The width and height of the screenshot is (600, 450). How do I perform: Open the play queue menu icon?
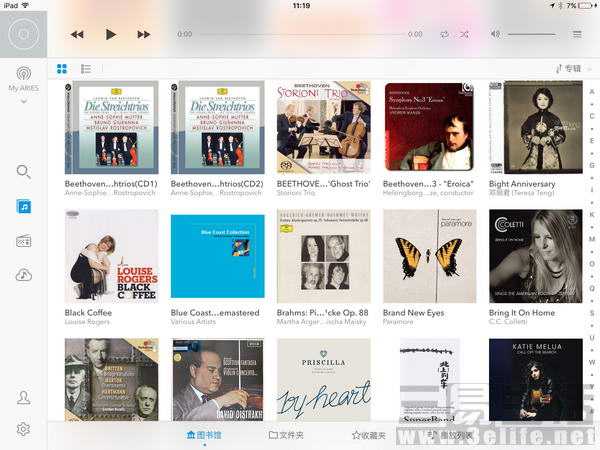coord(577,34)
